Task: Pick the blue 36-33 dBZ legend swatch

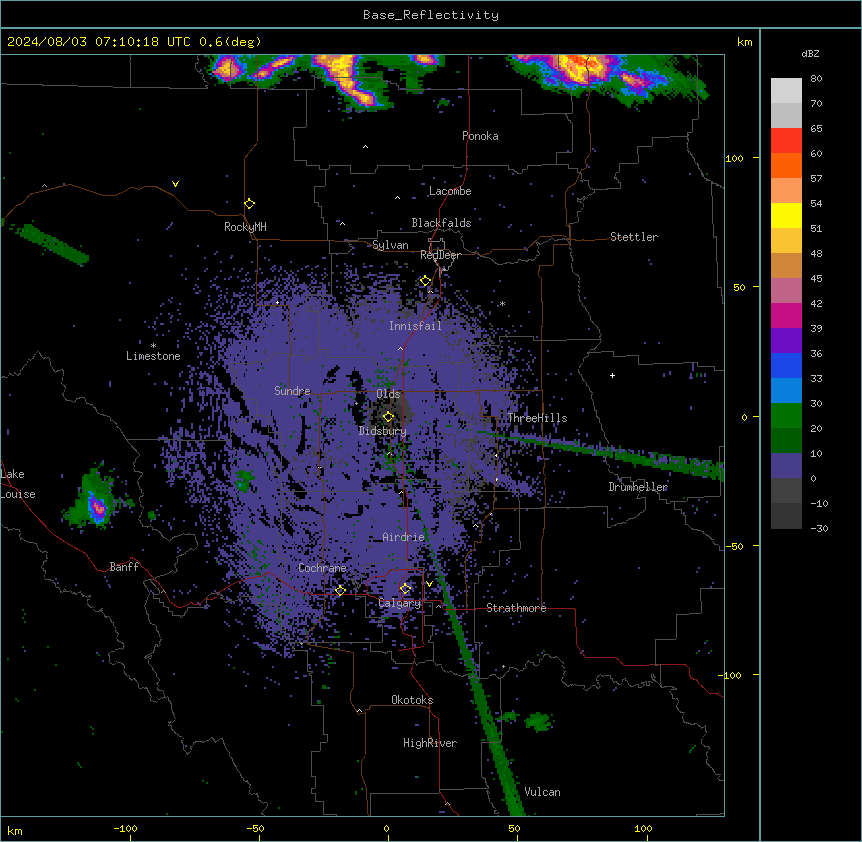Action: tap(786, 365)
